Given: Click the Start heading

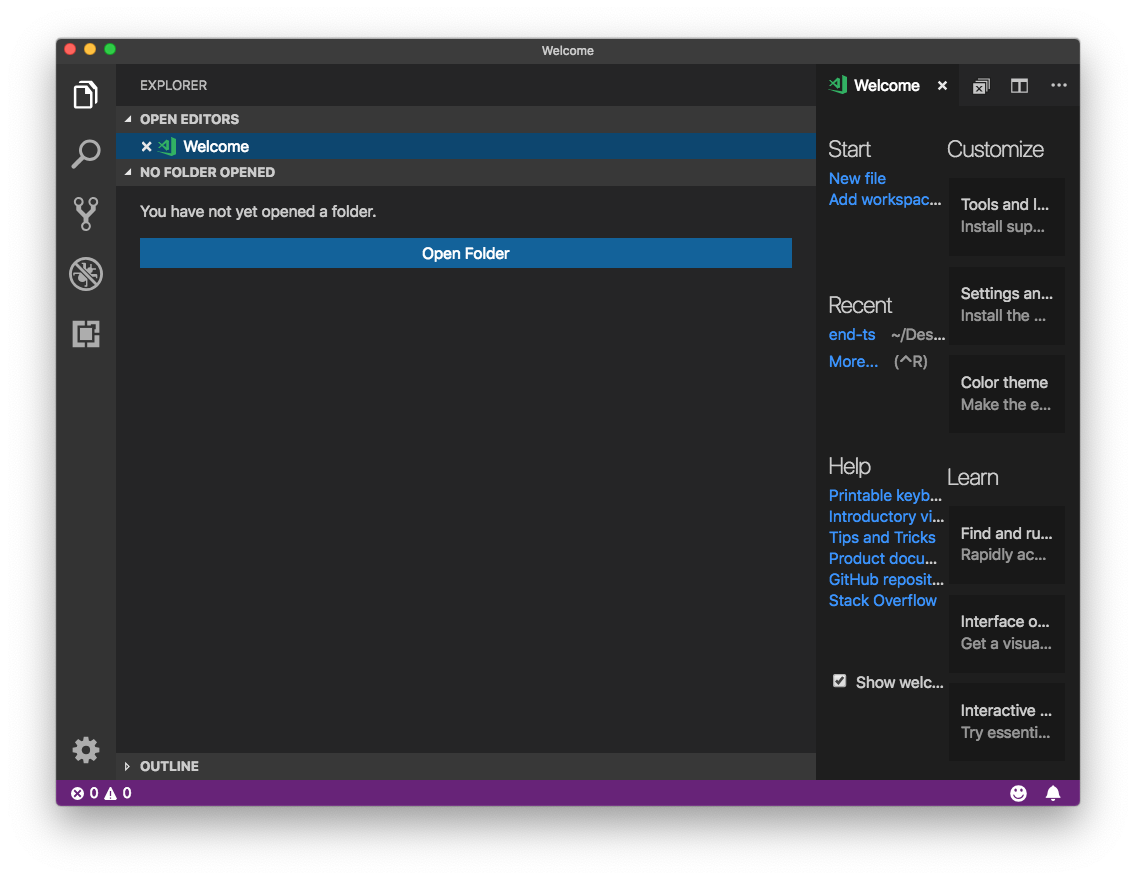Looking at the screenshot, I should pyautogui.click(x=849, y=149).
